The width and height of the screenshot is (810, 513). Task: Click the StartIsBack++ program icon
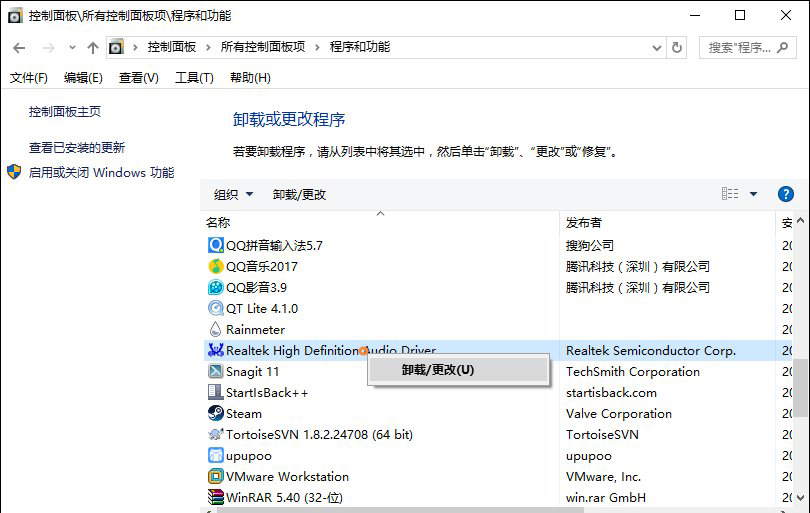215,392
